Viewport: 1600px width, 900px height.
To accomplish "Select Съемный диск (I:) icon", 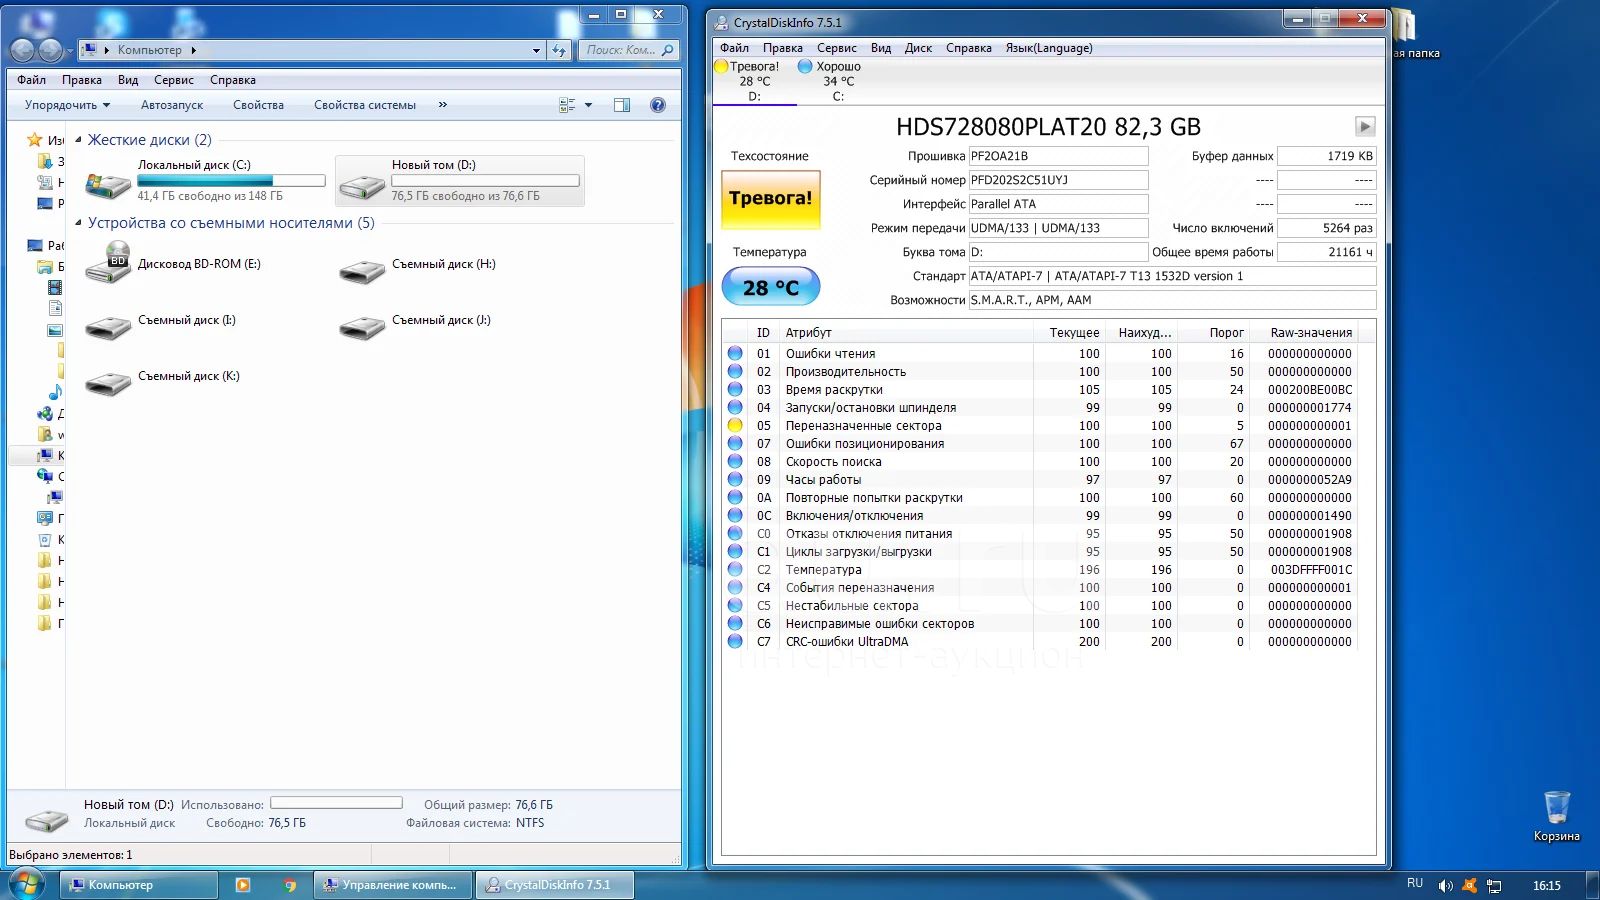I will 108,327.
